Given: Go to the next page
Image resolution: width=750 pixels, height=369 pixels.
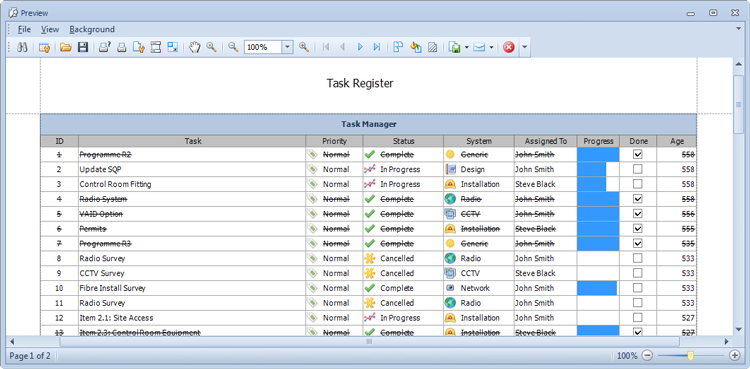Looking at the screenshot, I should click(360, 47).
